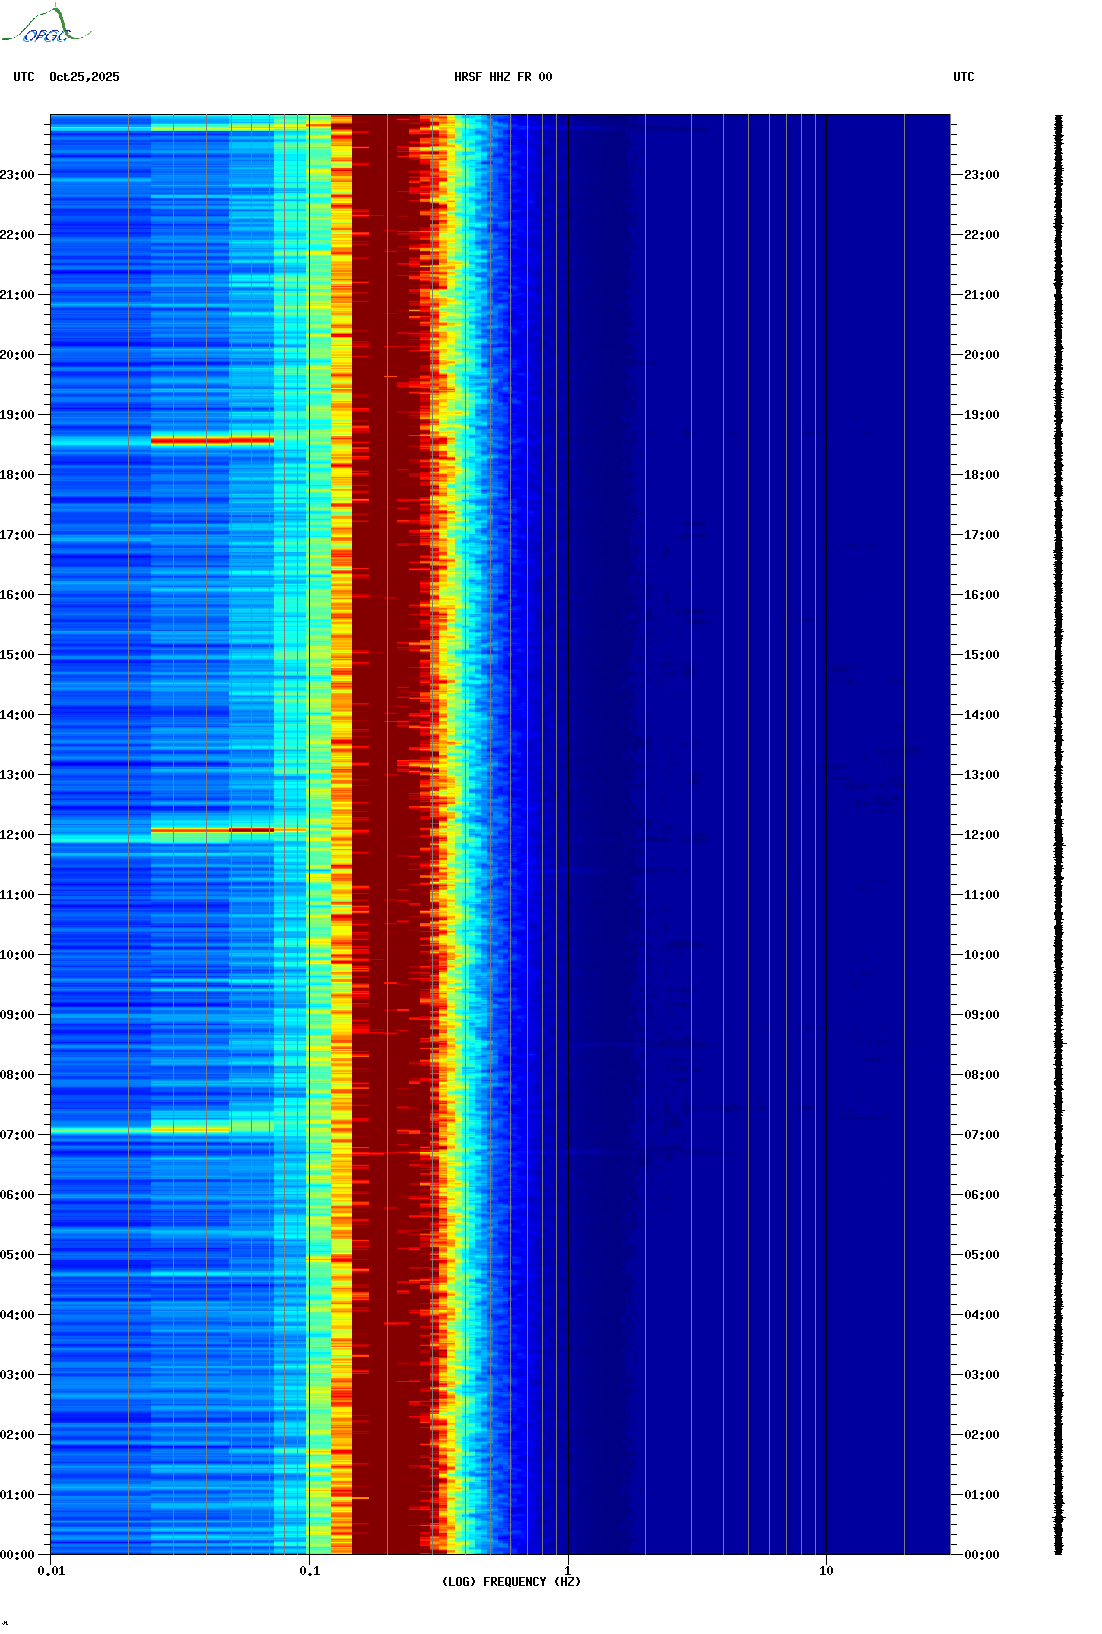Click the 09:00 label on the left axis
The height and width of the screenshot is (1634, 1102).
[x=17, y=1015]
